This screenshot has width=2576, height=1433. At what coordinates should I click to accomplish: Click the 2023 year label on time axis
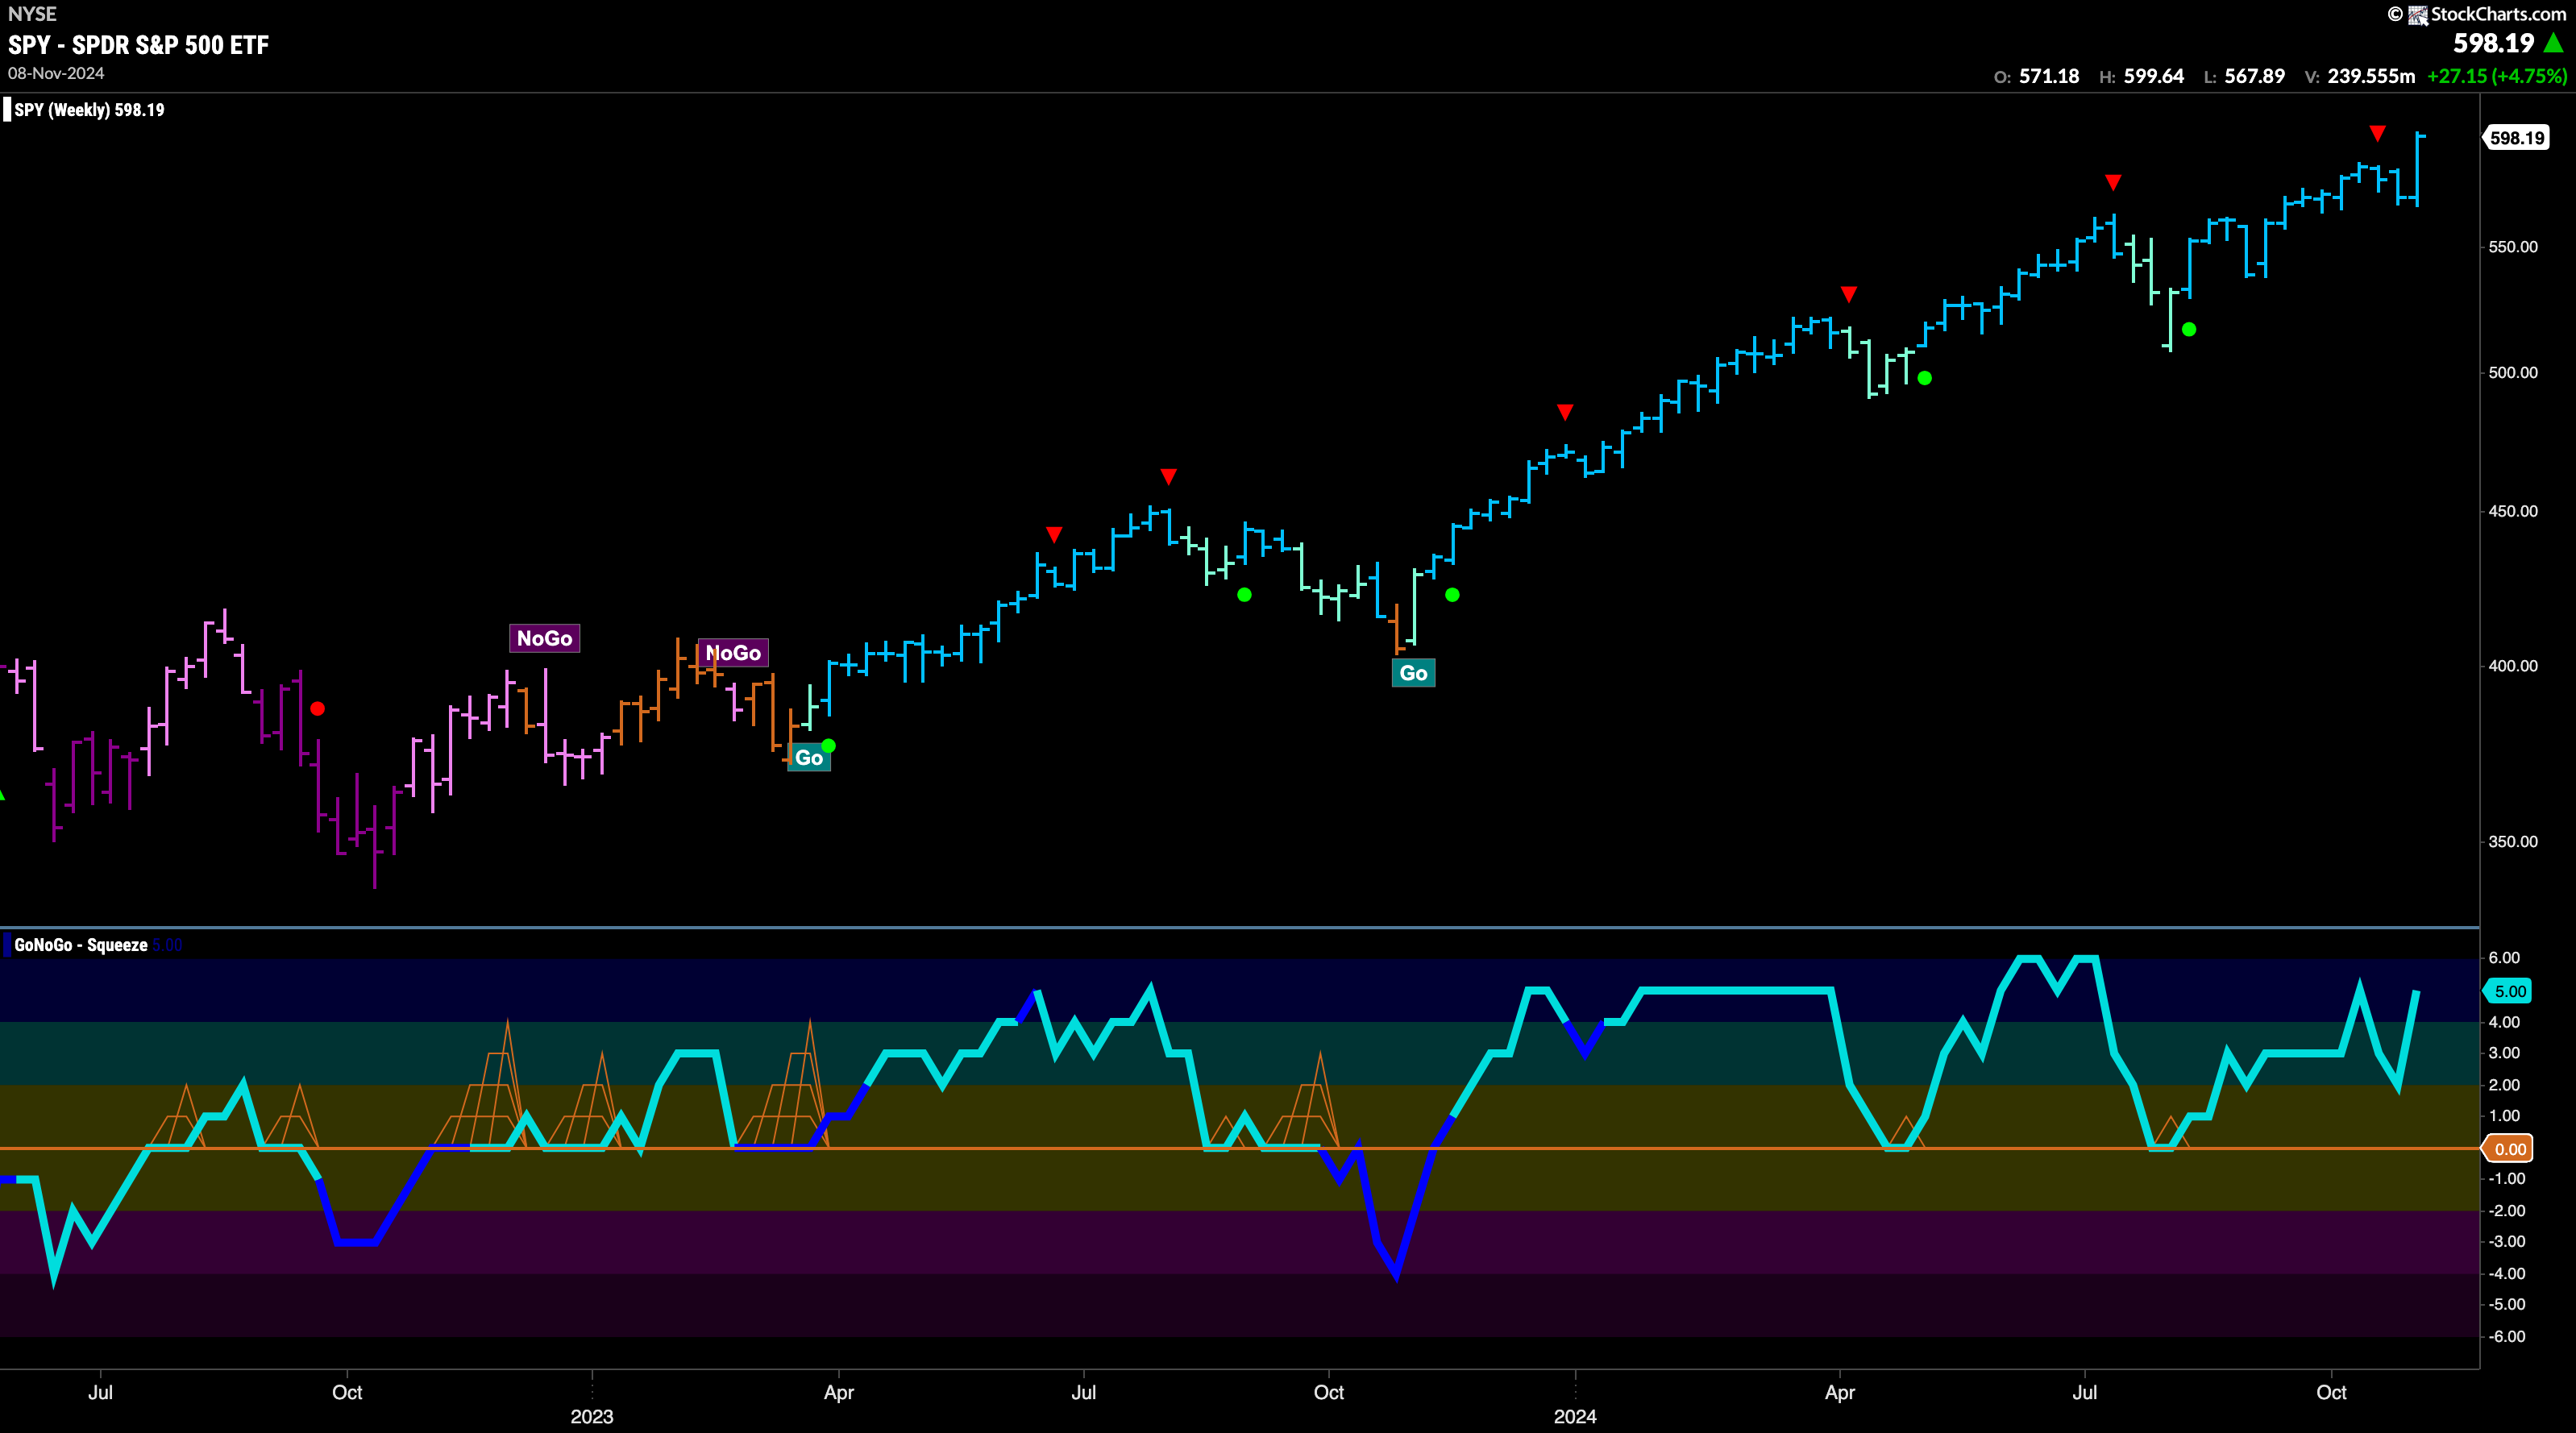click(x=592, y=1416)
